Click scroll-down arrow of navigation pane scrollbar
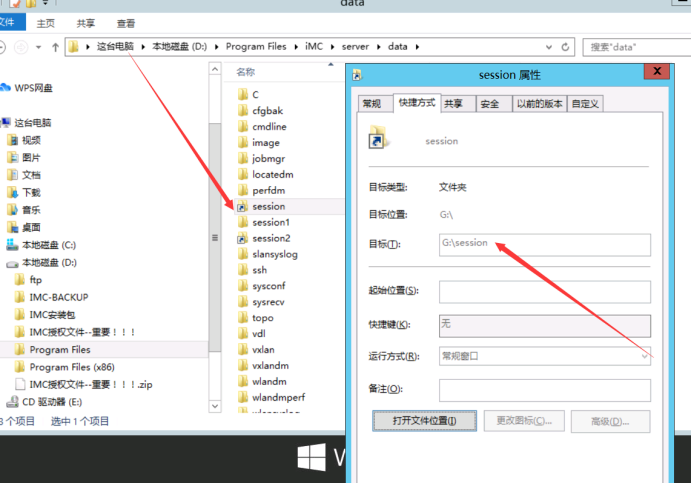Screen dimensions: 692x483 point(214,406)
